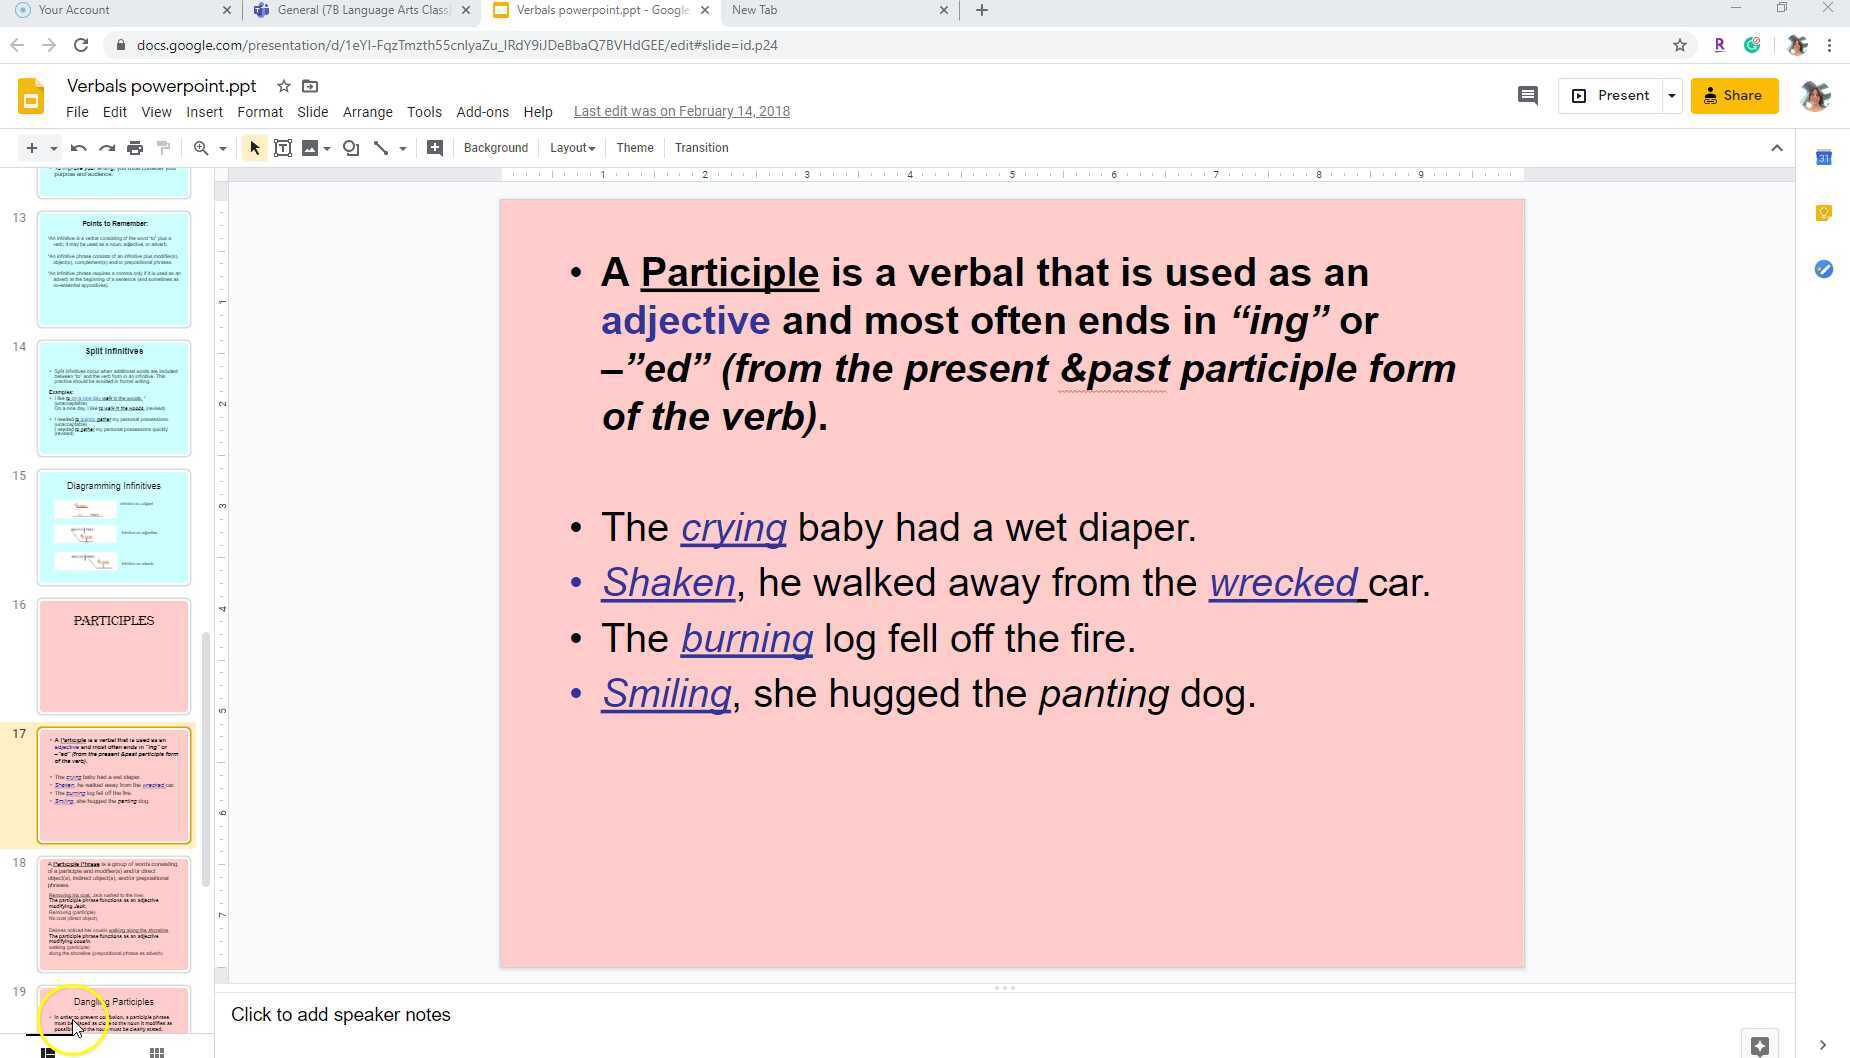
Task: Click the Share button
Action: (1733, 96)
